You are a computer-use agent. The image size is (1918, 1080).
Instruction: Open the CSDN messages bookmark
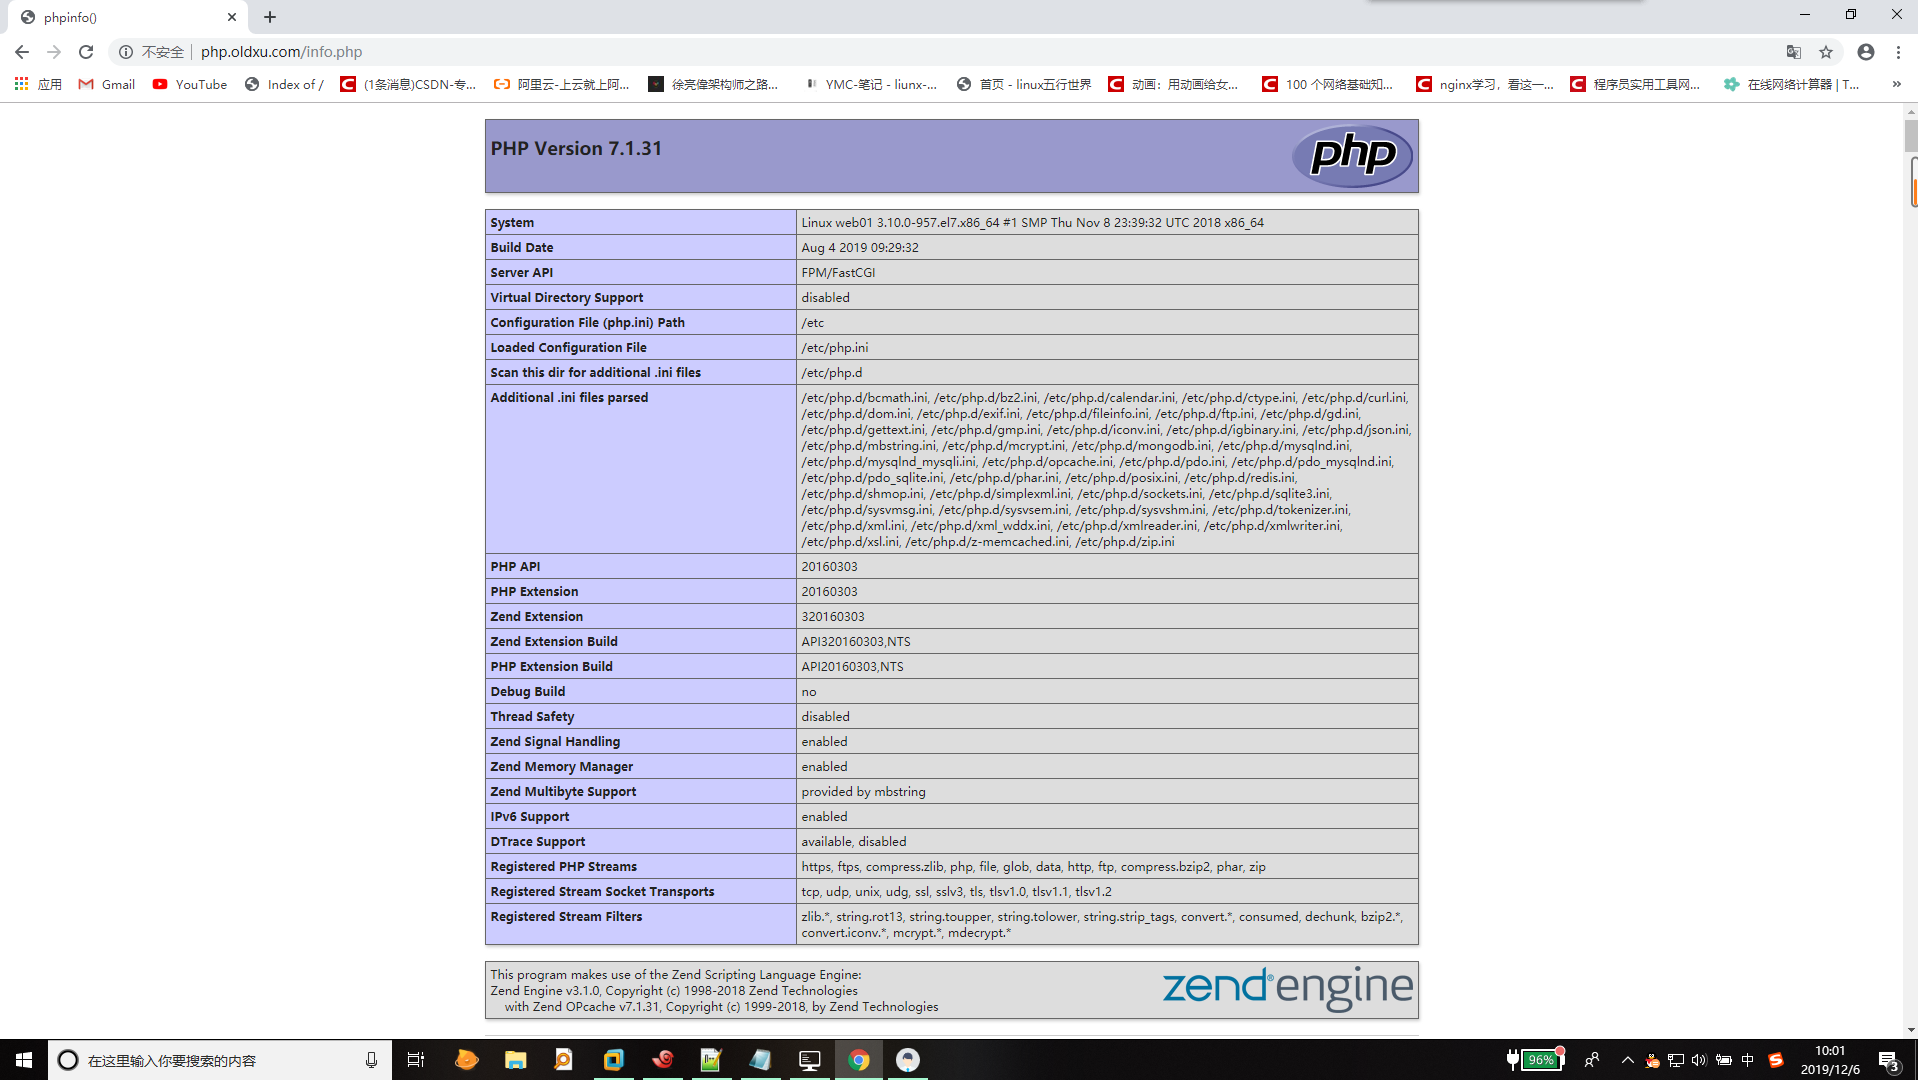pos(408,84)
